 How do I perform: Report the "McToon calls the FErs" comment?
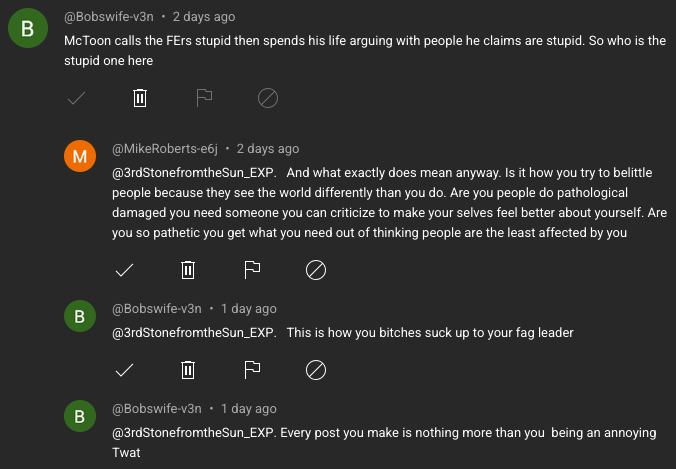[x=204, y=98]
